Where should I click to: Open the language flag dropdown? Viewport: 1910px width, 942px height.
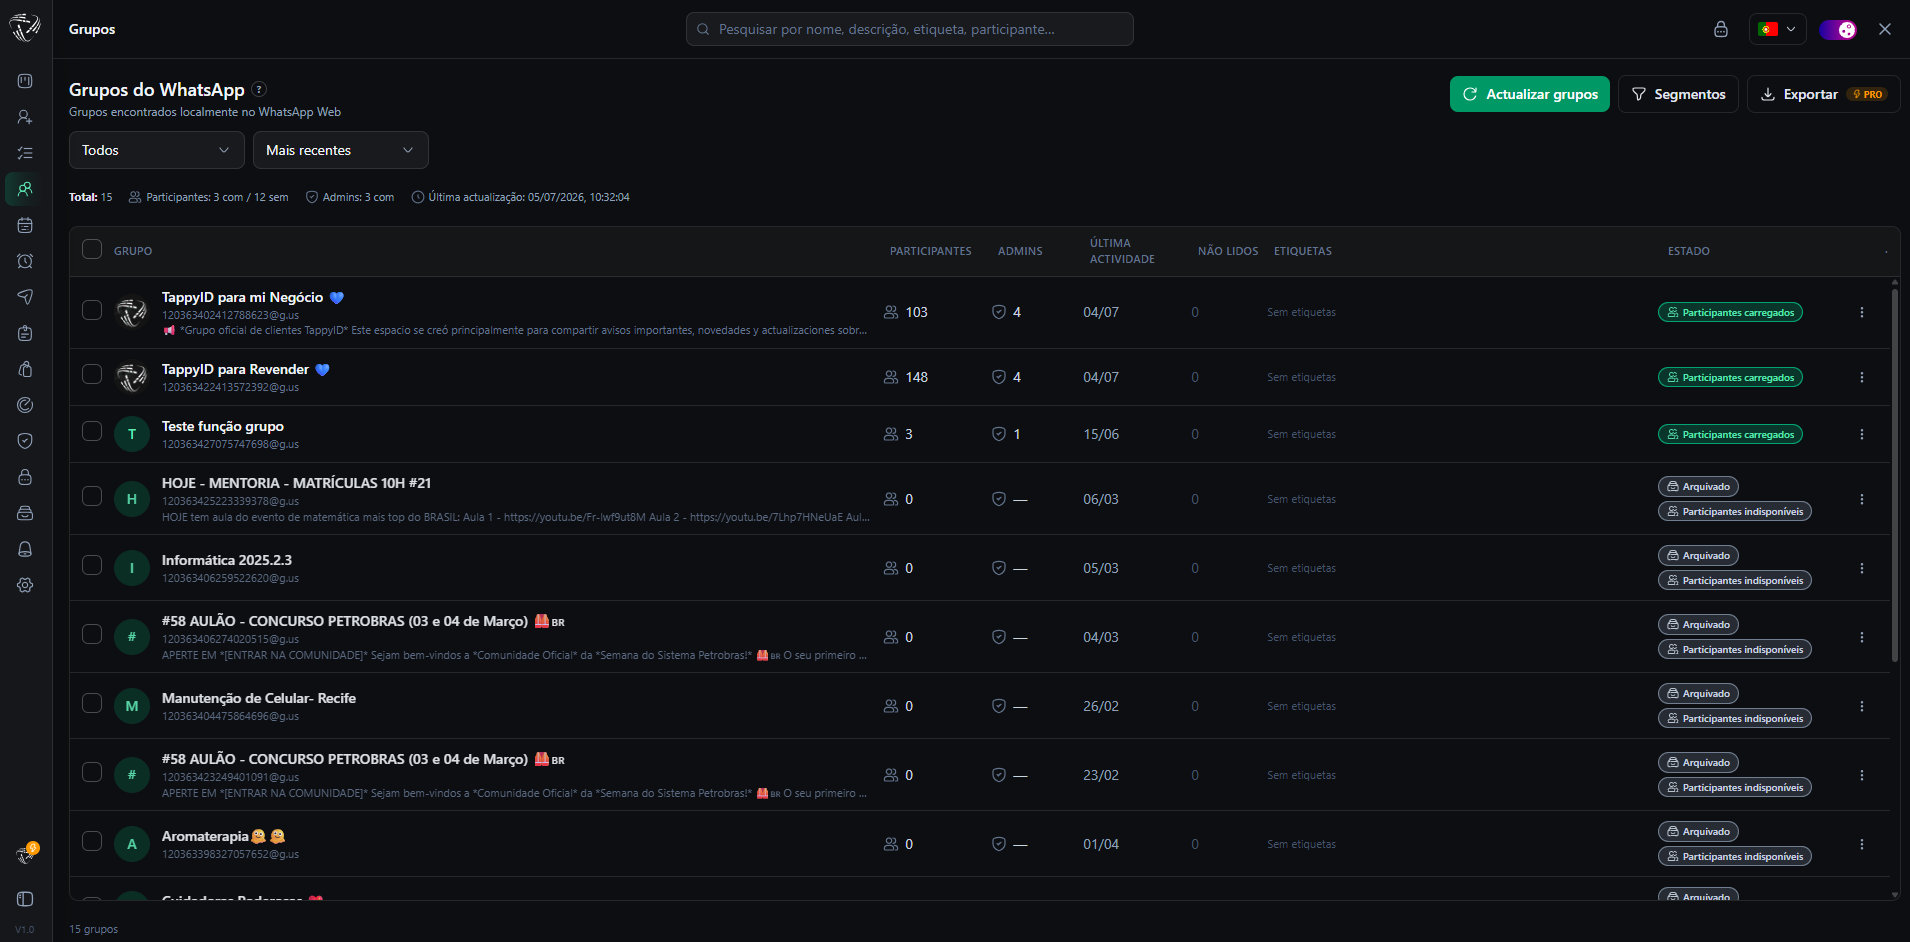[x=1777, y=29]
